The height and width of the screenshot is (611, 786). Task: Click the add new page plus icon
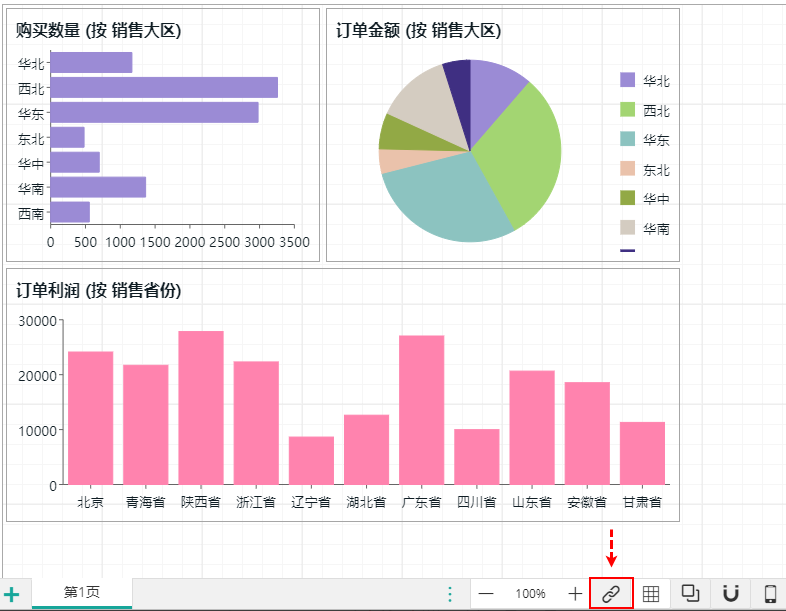(x=12, y=594)
